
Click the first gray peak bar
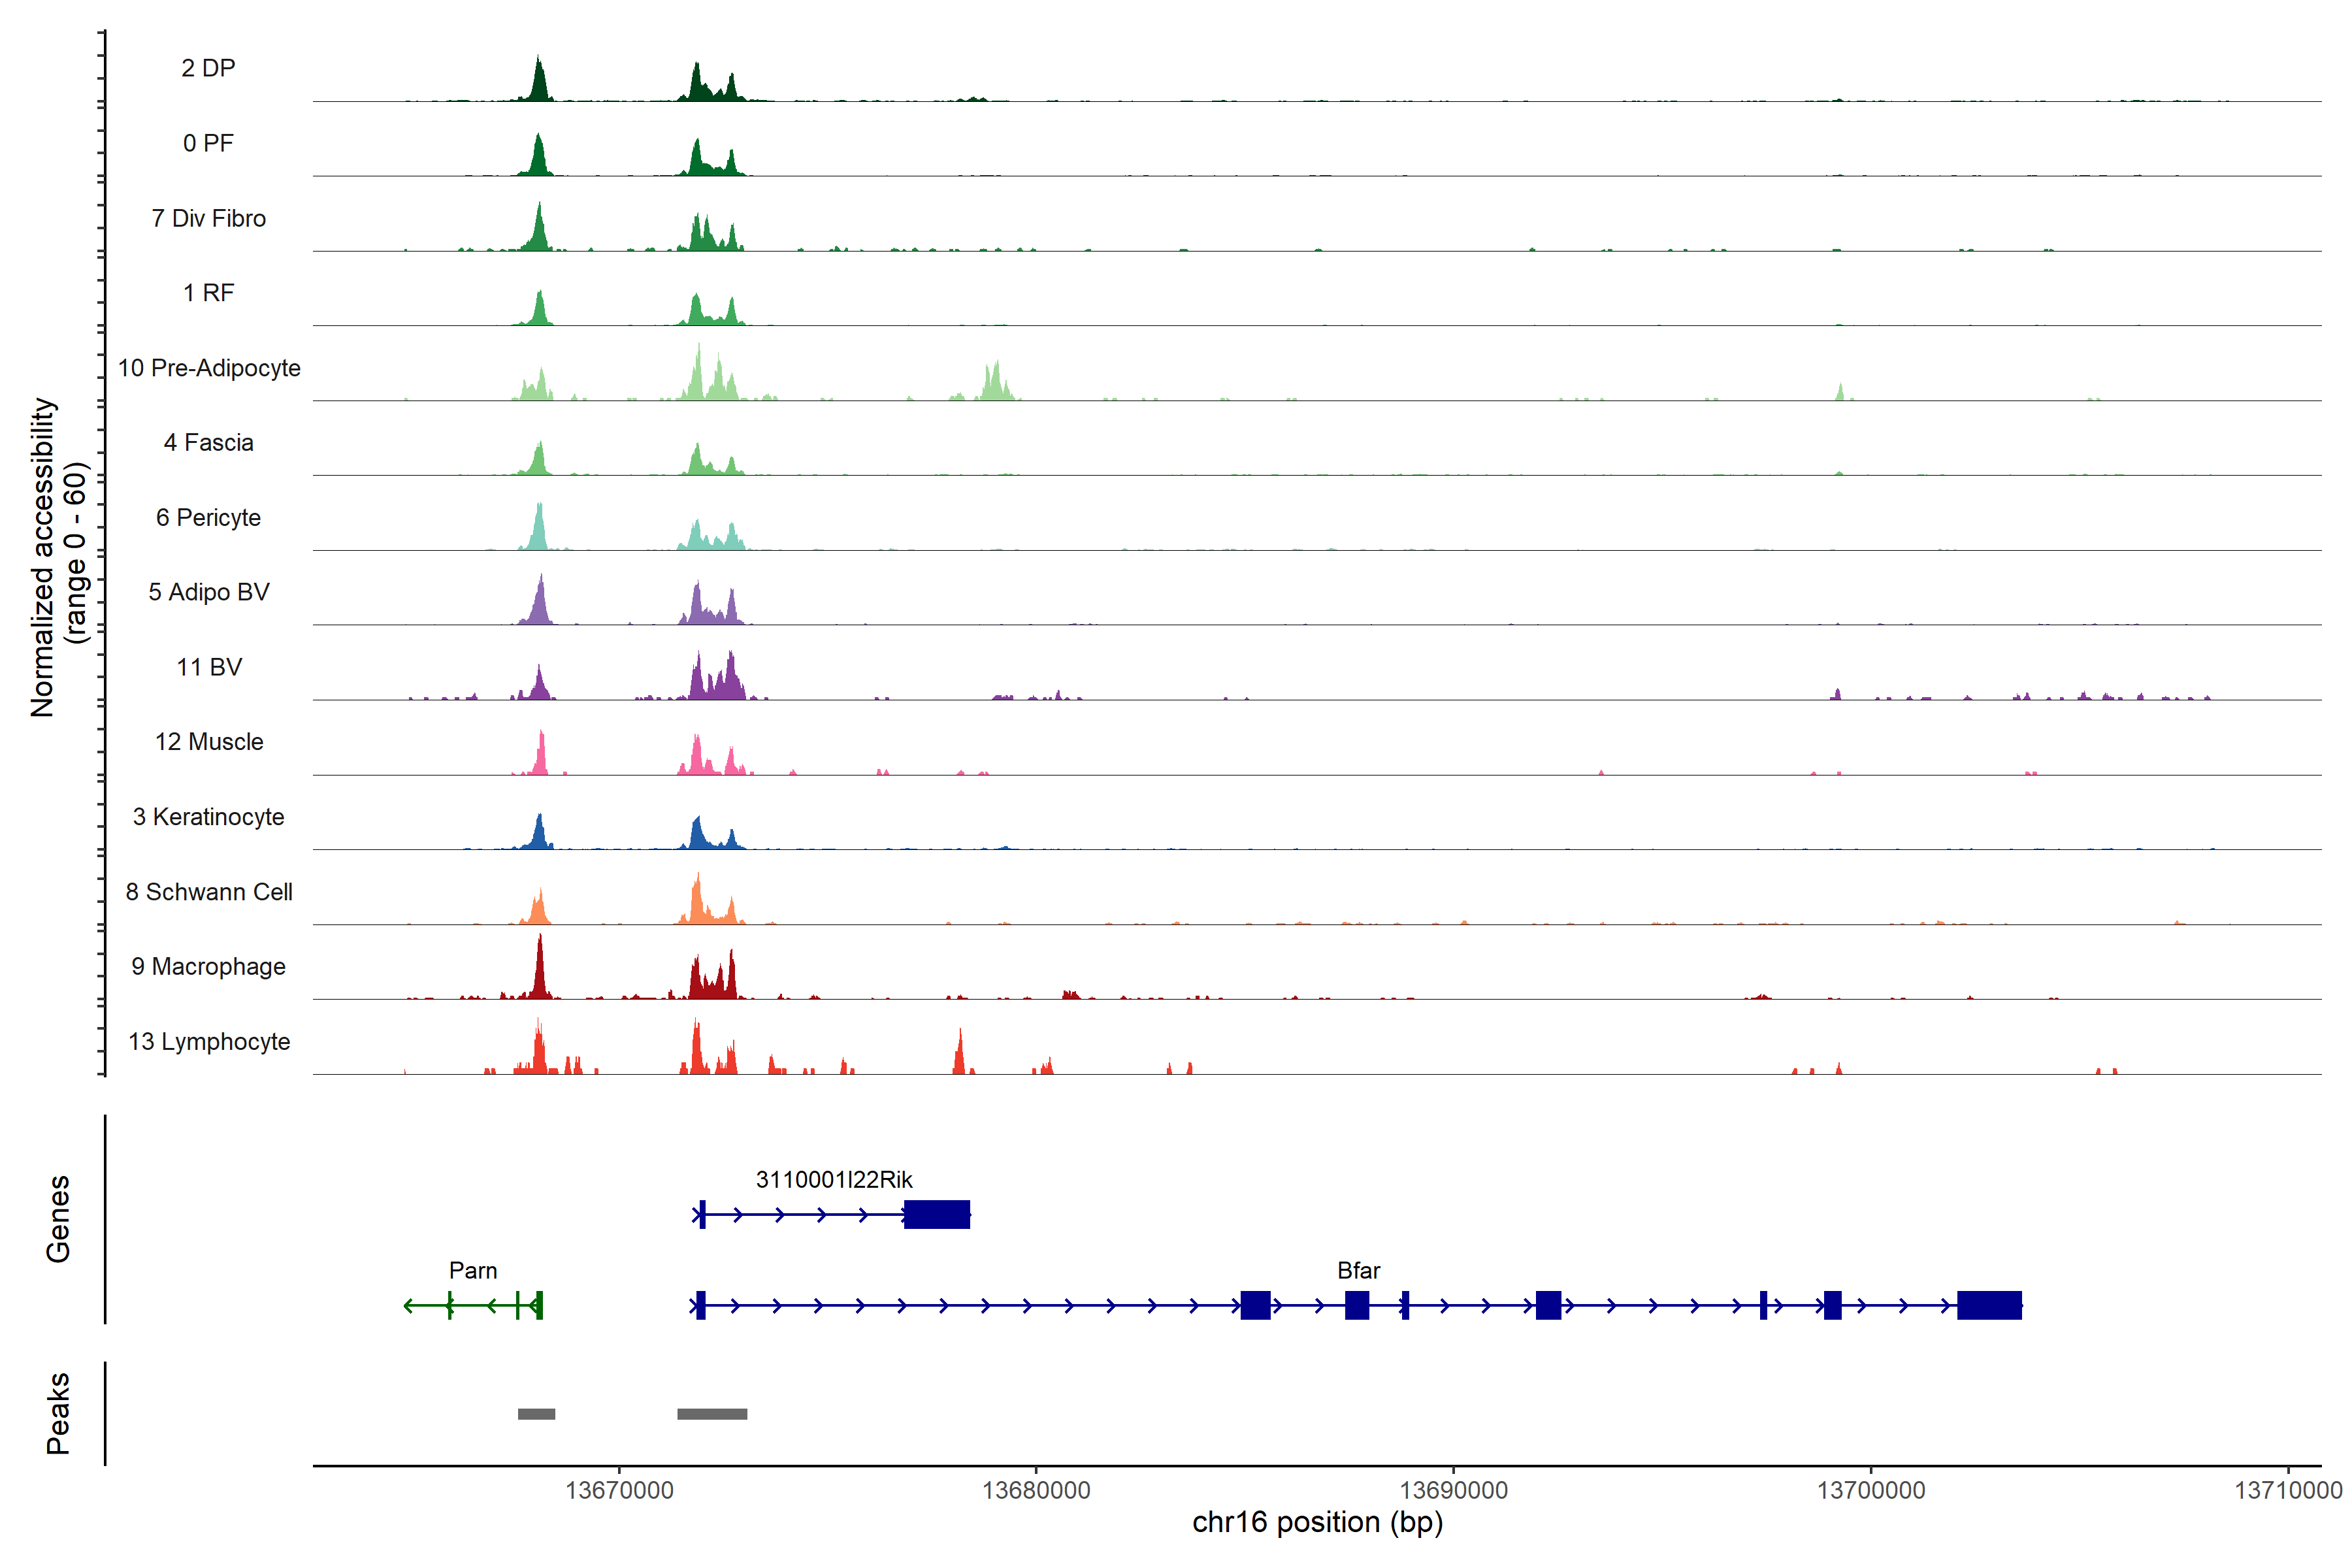click(x=536, y=1414)
